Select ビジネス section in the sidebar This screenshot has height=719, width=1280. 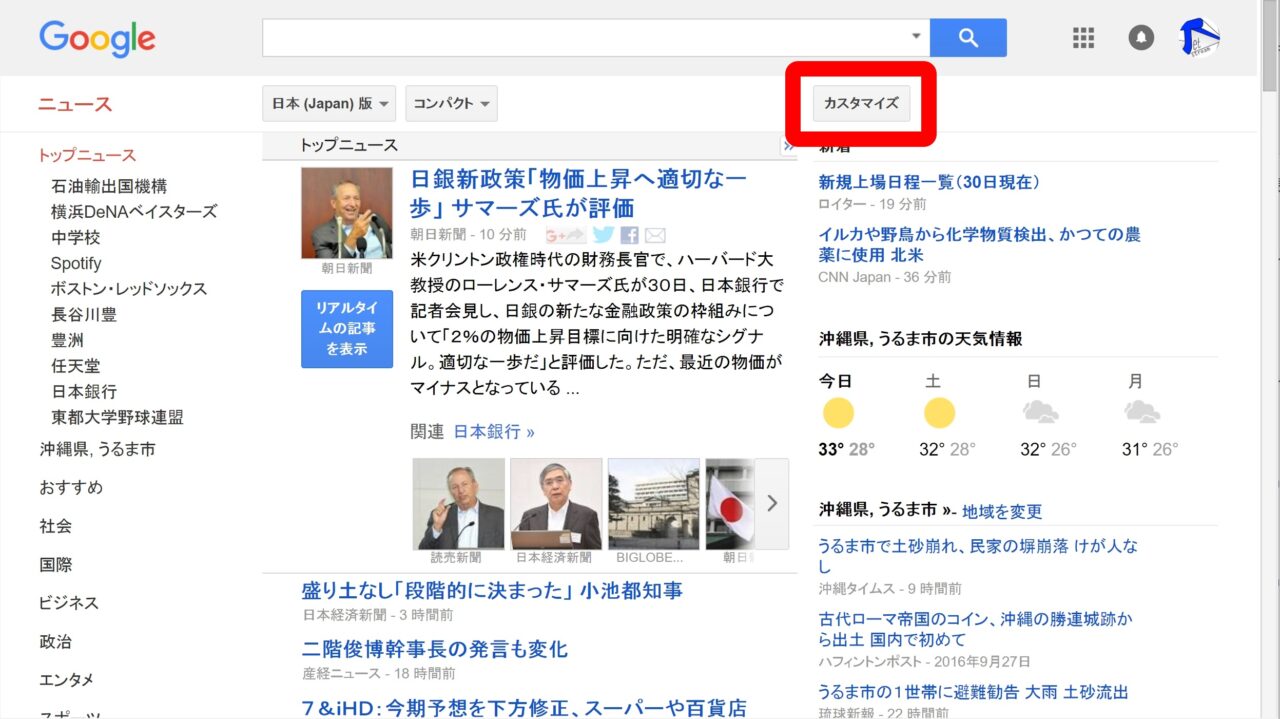(x=69, y=603)
